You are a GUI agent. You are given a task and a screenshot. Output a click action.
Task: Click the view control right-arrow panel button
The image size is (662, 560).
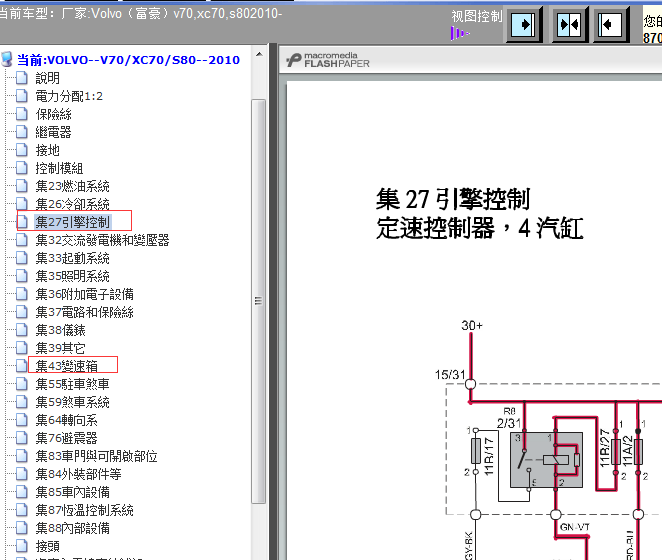(524, 25)
